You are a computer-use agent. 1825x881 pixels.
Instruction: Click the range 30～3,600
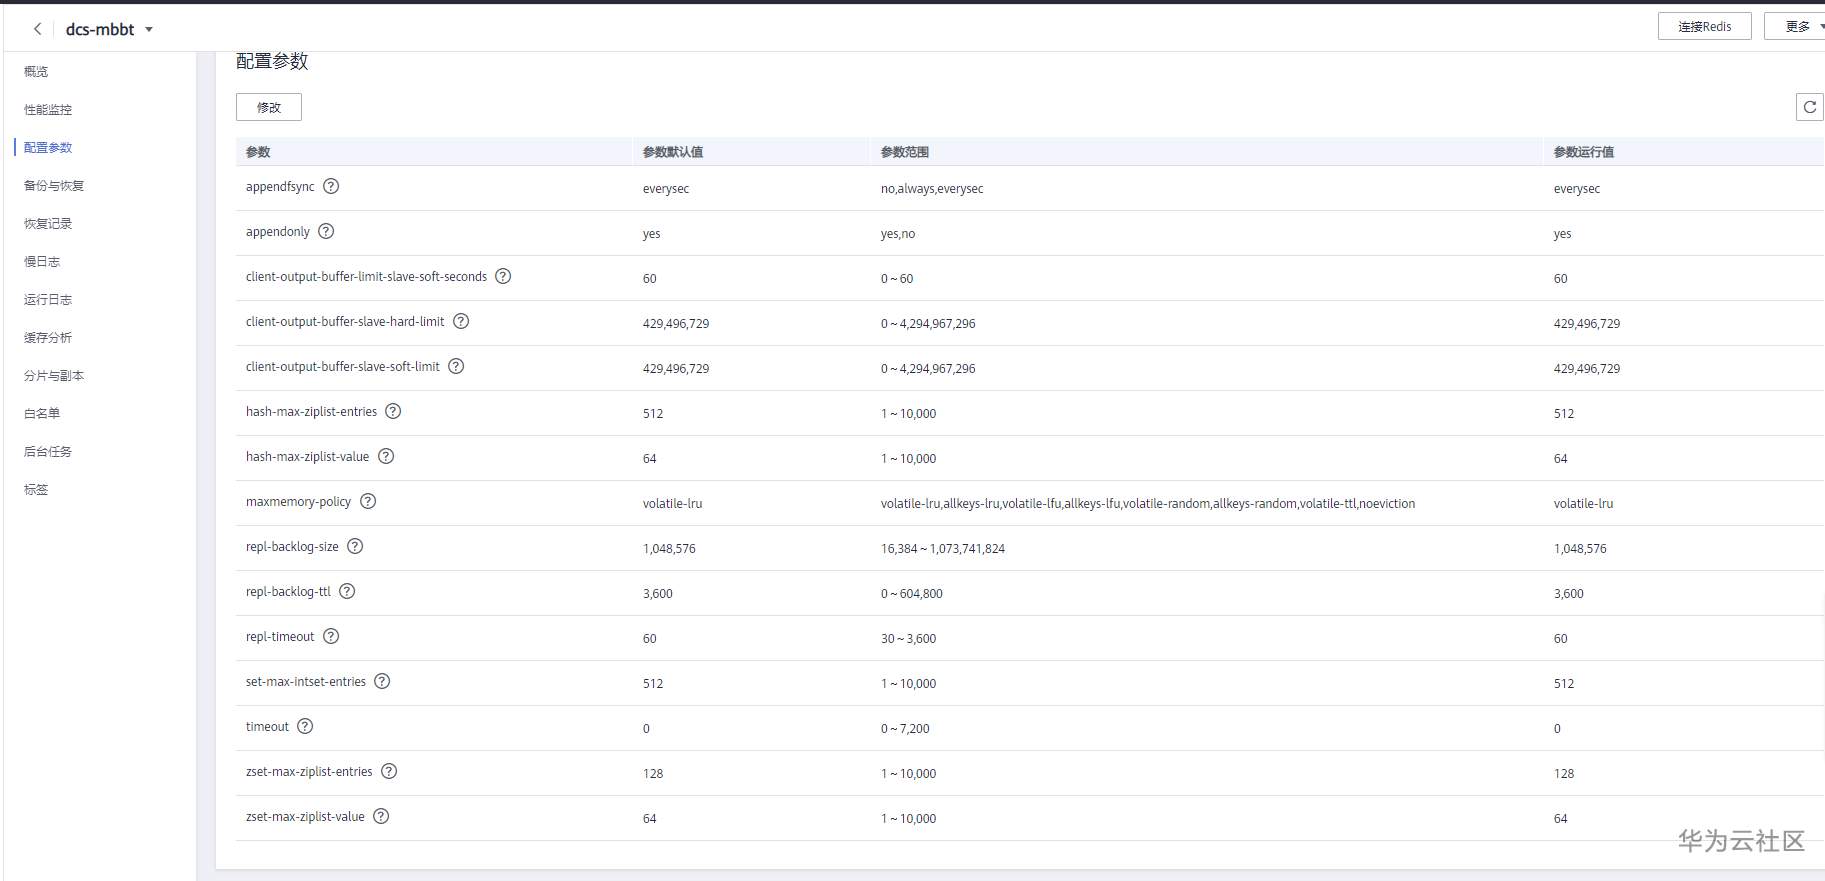tap(909, 639)
